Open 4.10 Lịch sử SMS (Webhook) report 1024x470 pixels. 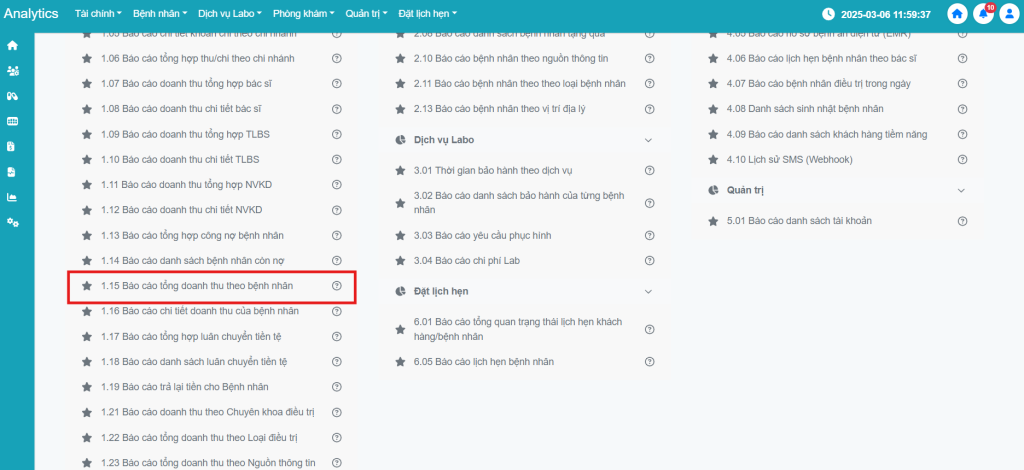click(776, 159)
